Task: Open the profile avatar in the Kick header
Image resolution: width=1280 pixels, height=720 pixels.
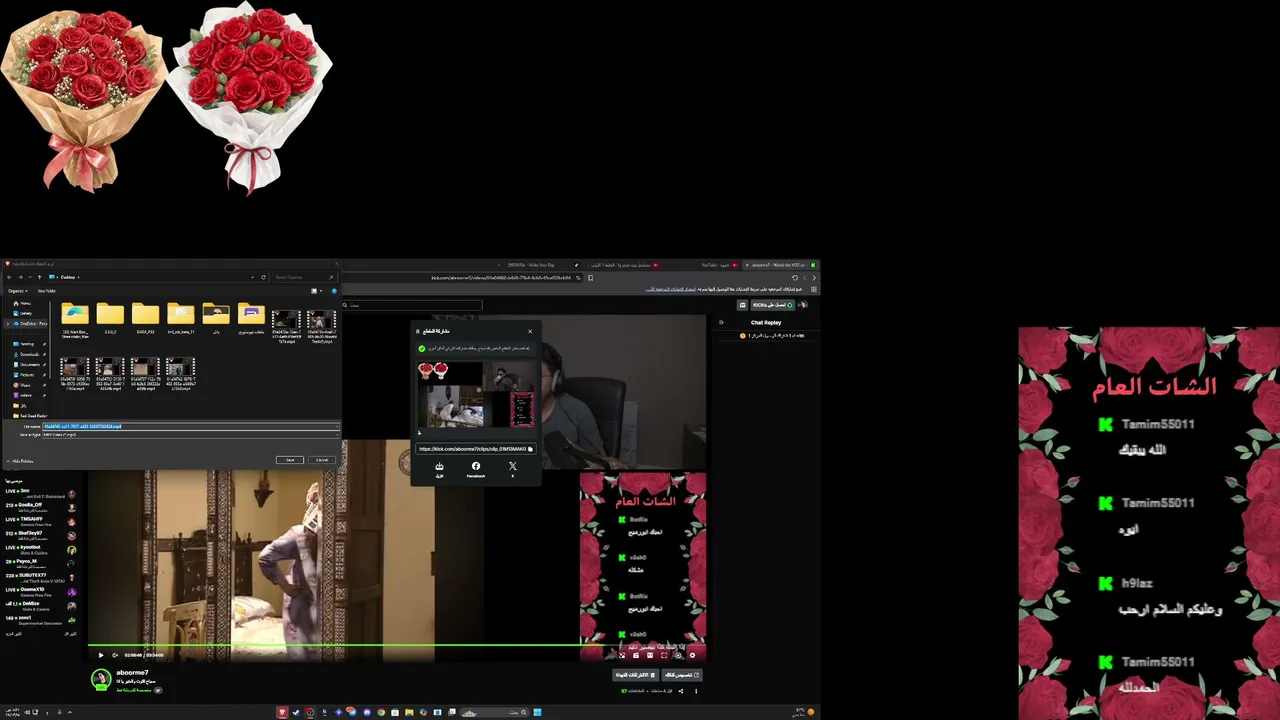Action: [803, 305]
